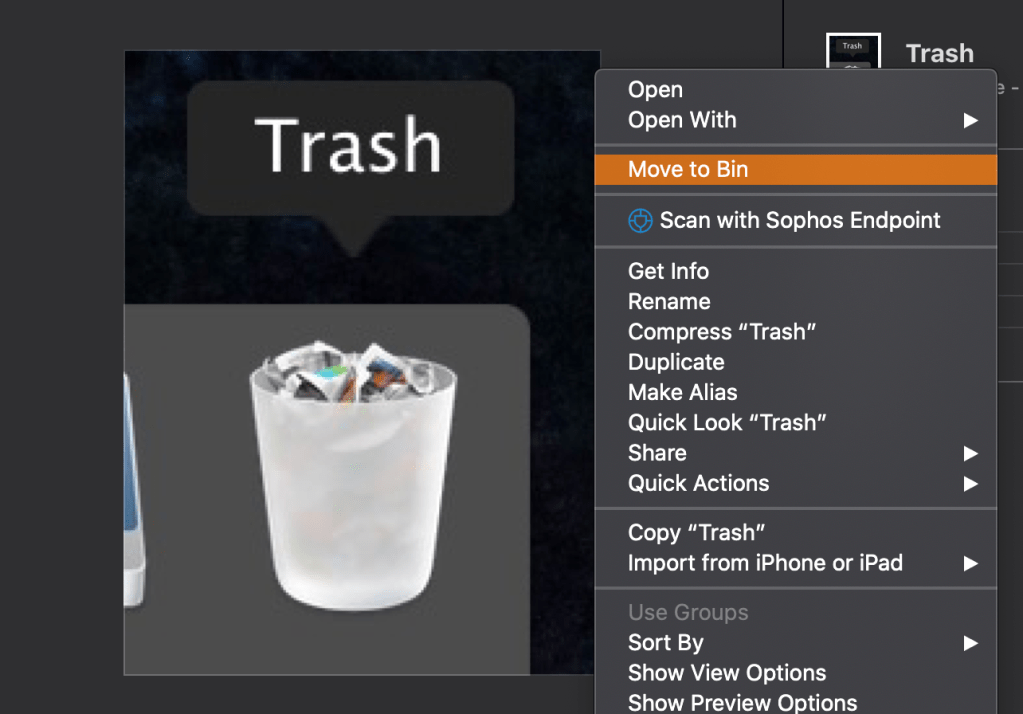Image resolution: width=1023 pixels, height=714 pixels.
Task: Expand Import from iPhone or iPad arrow
Action: (970, 563)
